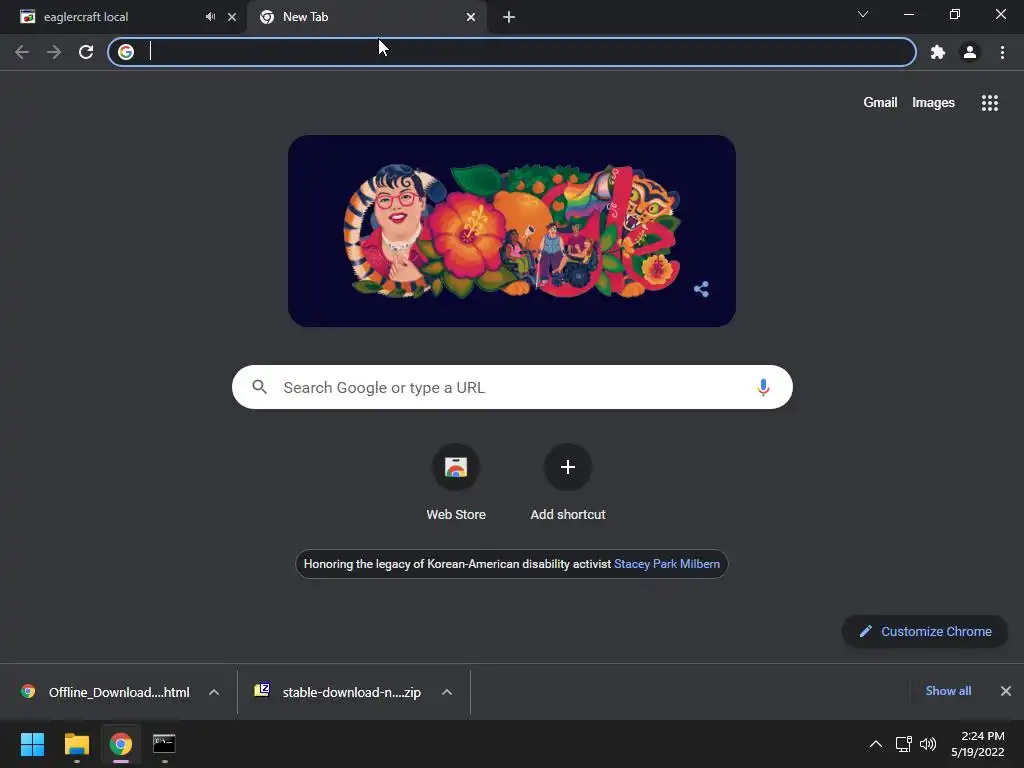Mute the eaglercraft local tab audio
Viewport: 1024px width, 768px height.
click(x=210, y=17)
